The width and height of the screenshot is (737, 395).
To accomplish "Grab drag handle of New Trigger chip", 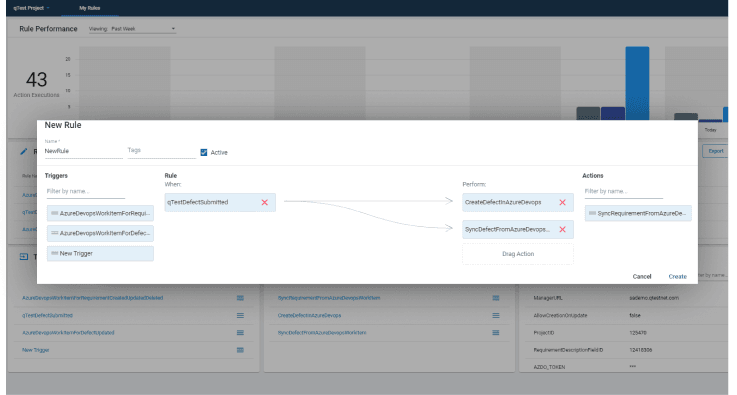I will click(x=55, y=253).
